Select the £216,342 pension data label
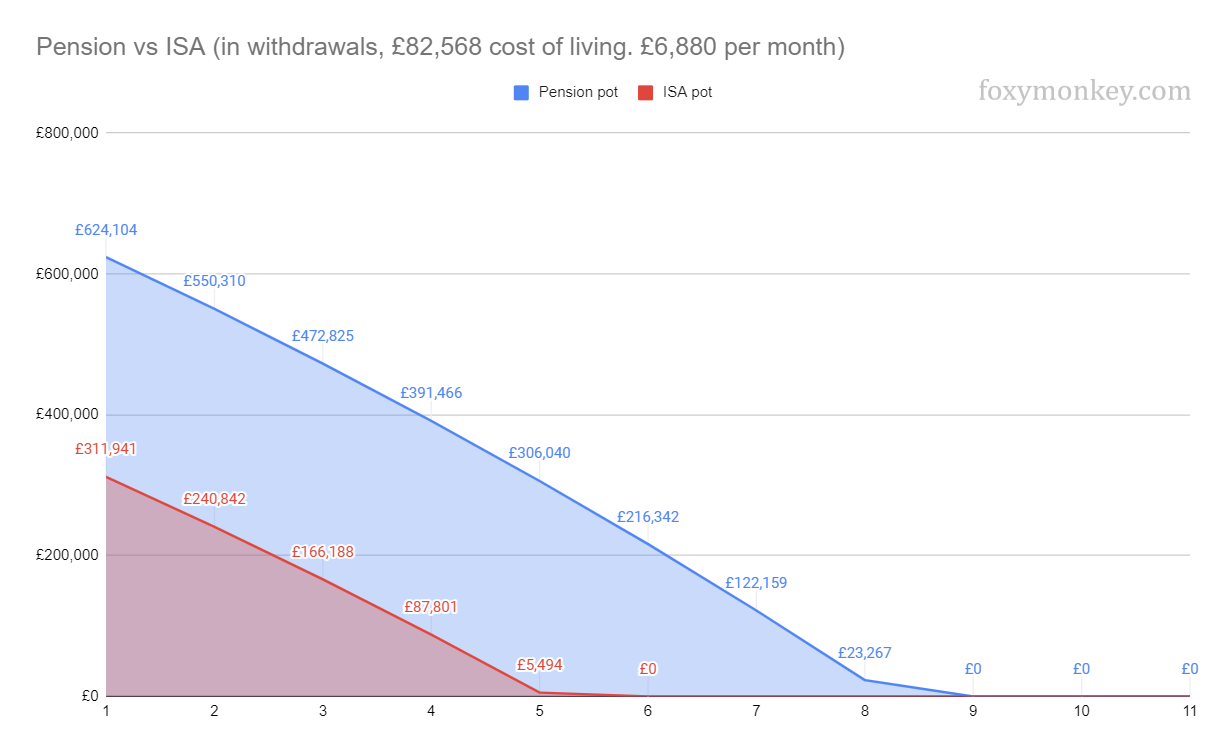The width and height of the screenshot is (1226, 751). point(647,517)
